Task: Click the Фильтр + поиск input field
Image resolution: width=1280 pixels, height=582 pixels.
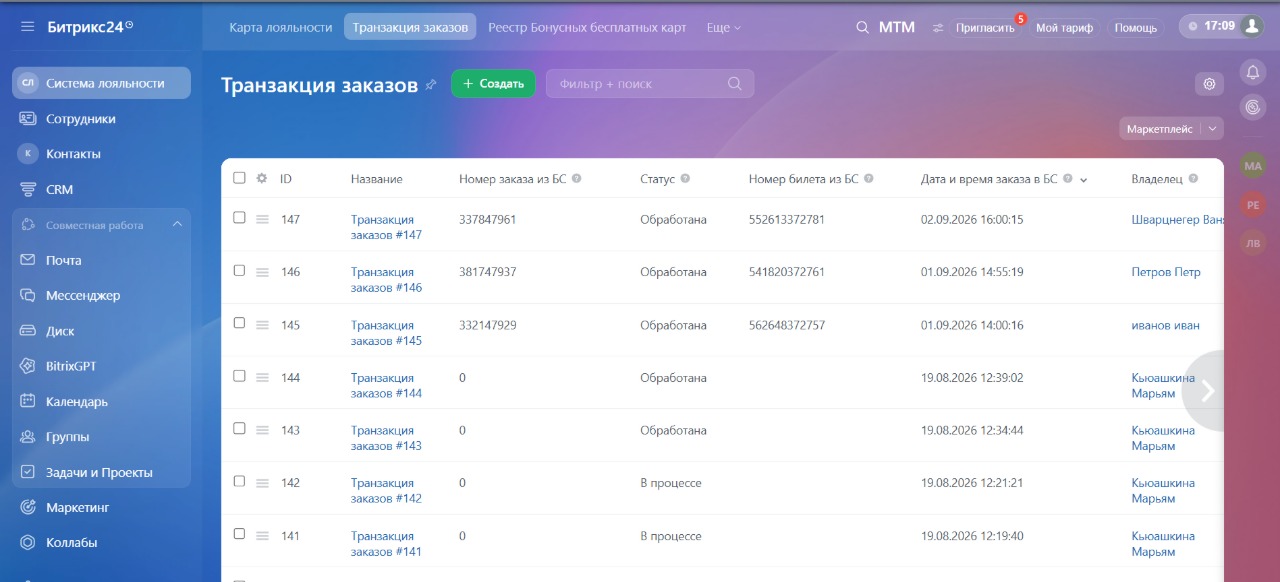Action: [650, 84]
